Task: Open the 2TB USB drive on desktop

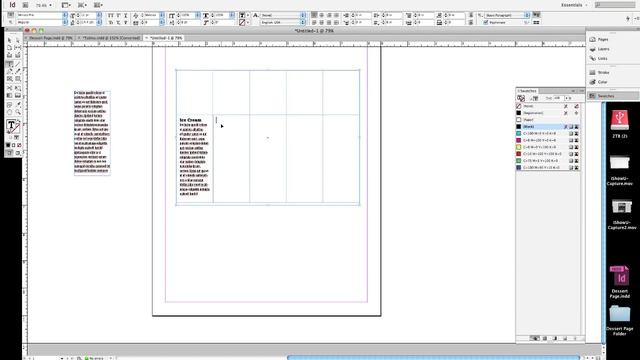Action: [620, 124]
